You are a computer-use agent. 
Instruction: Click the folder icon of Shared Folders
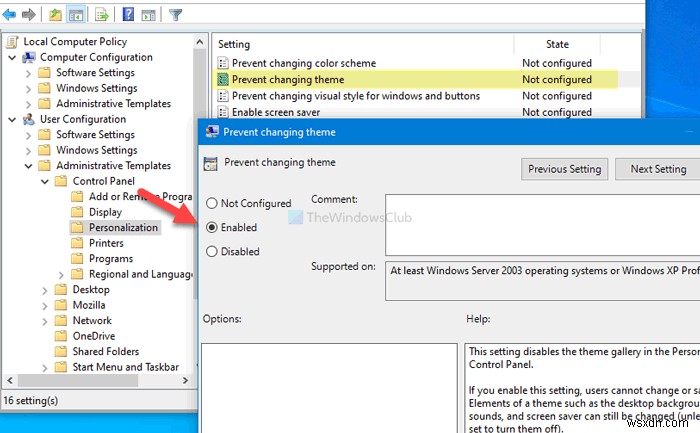coord(61,351)
